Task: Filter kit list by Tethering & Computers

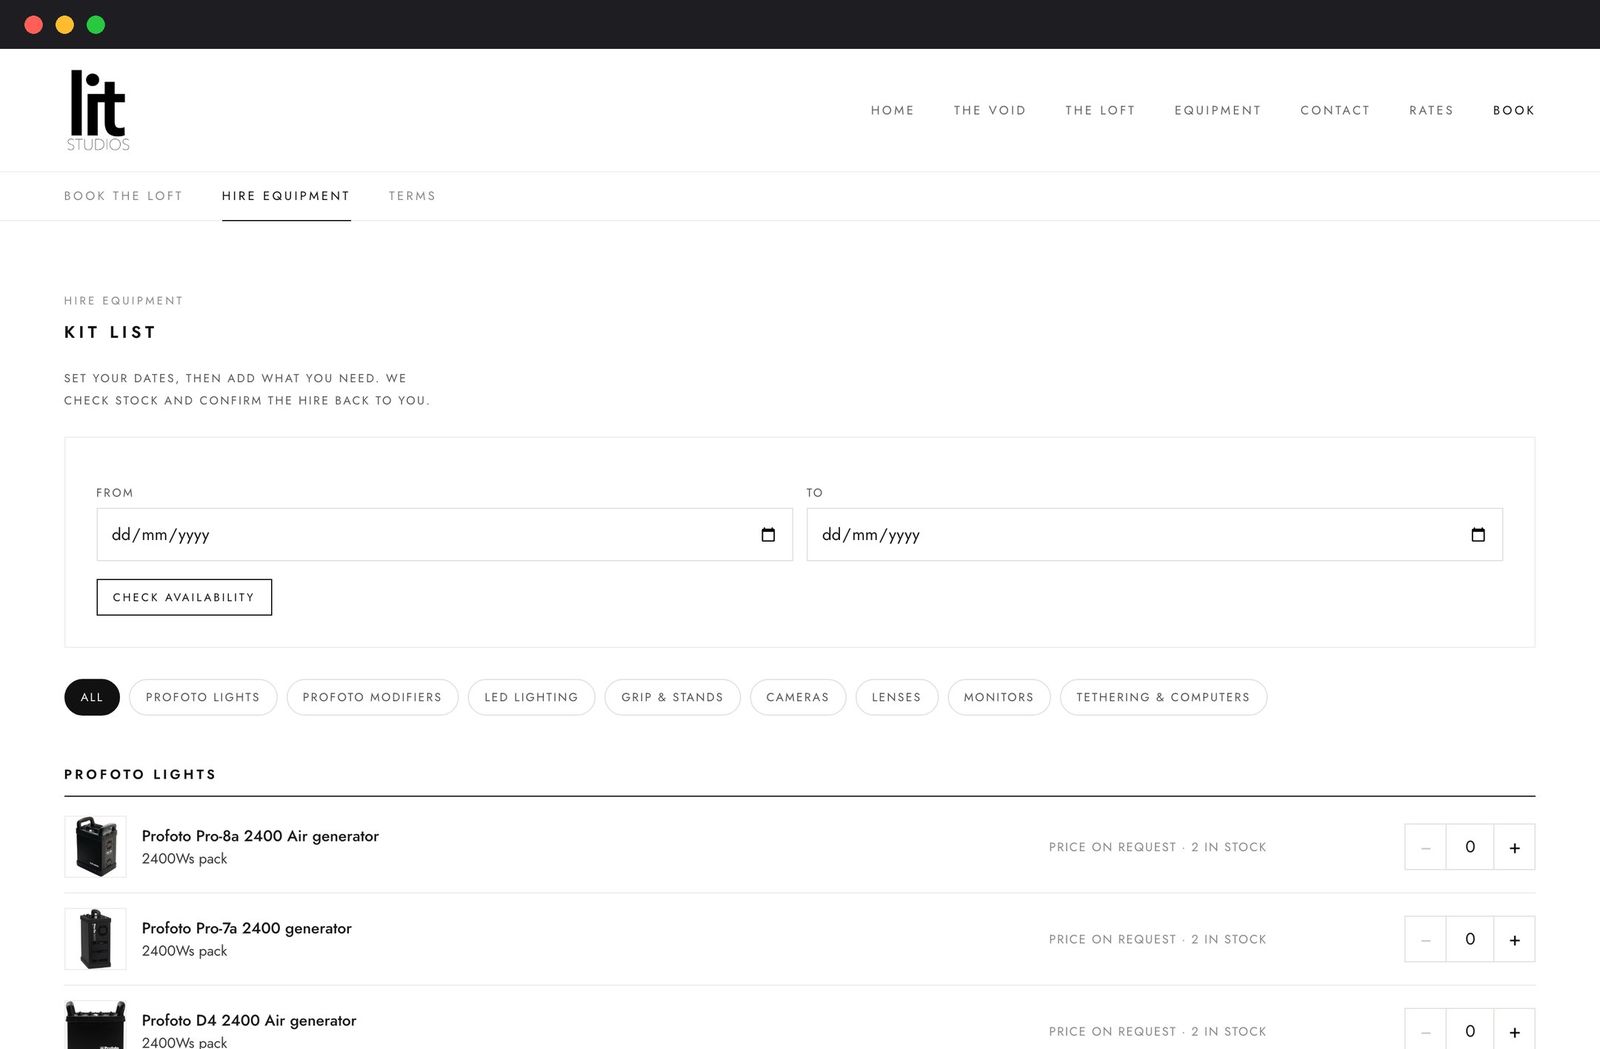Action: [x=1163, y=697]
